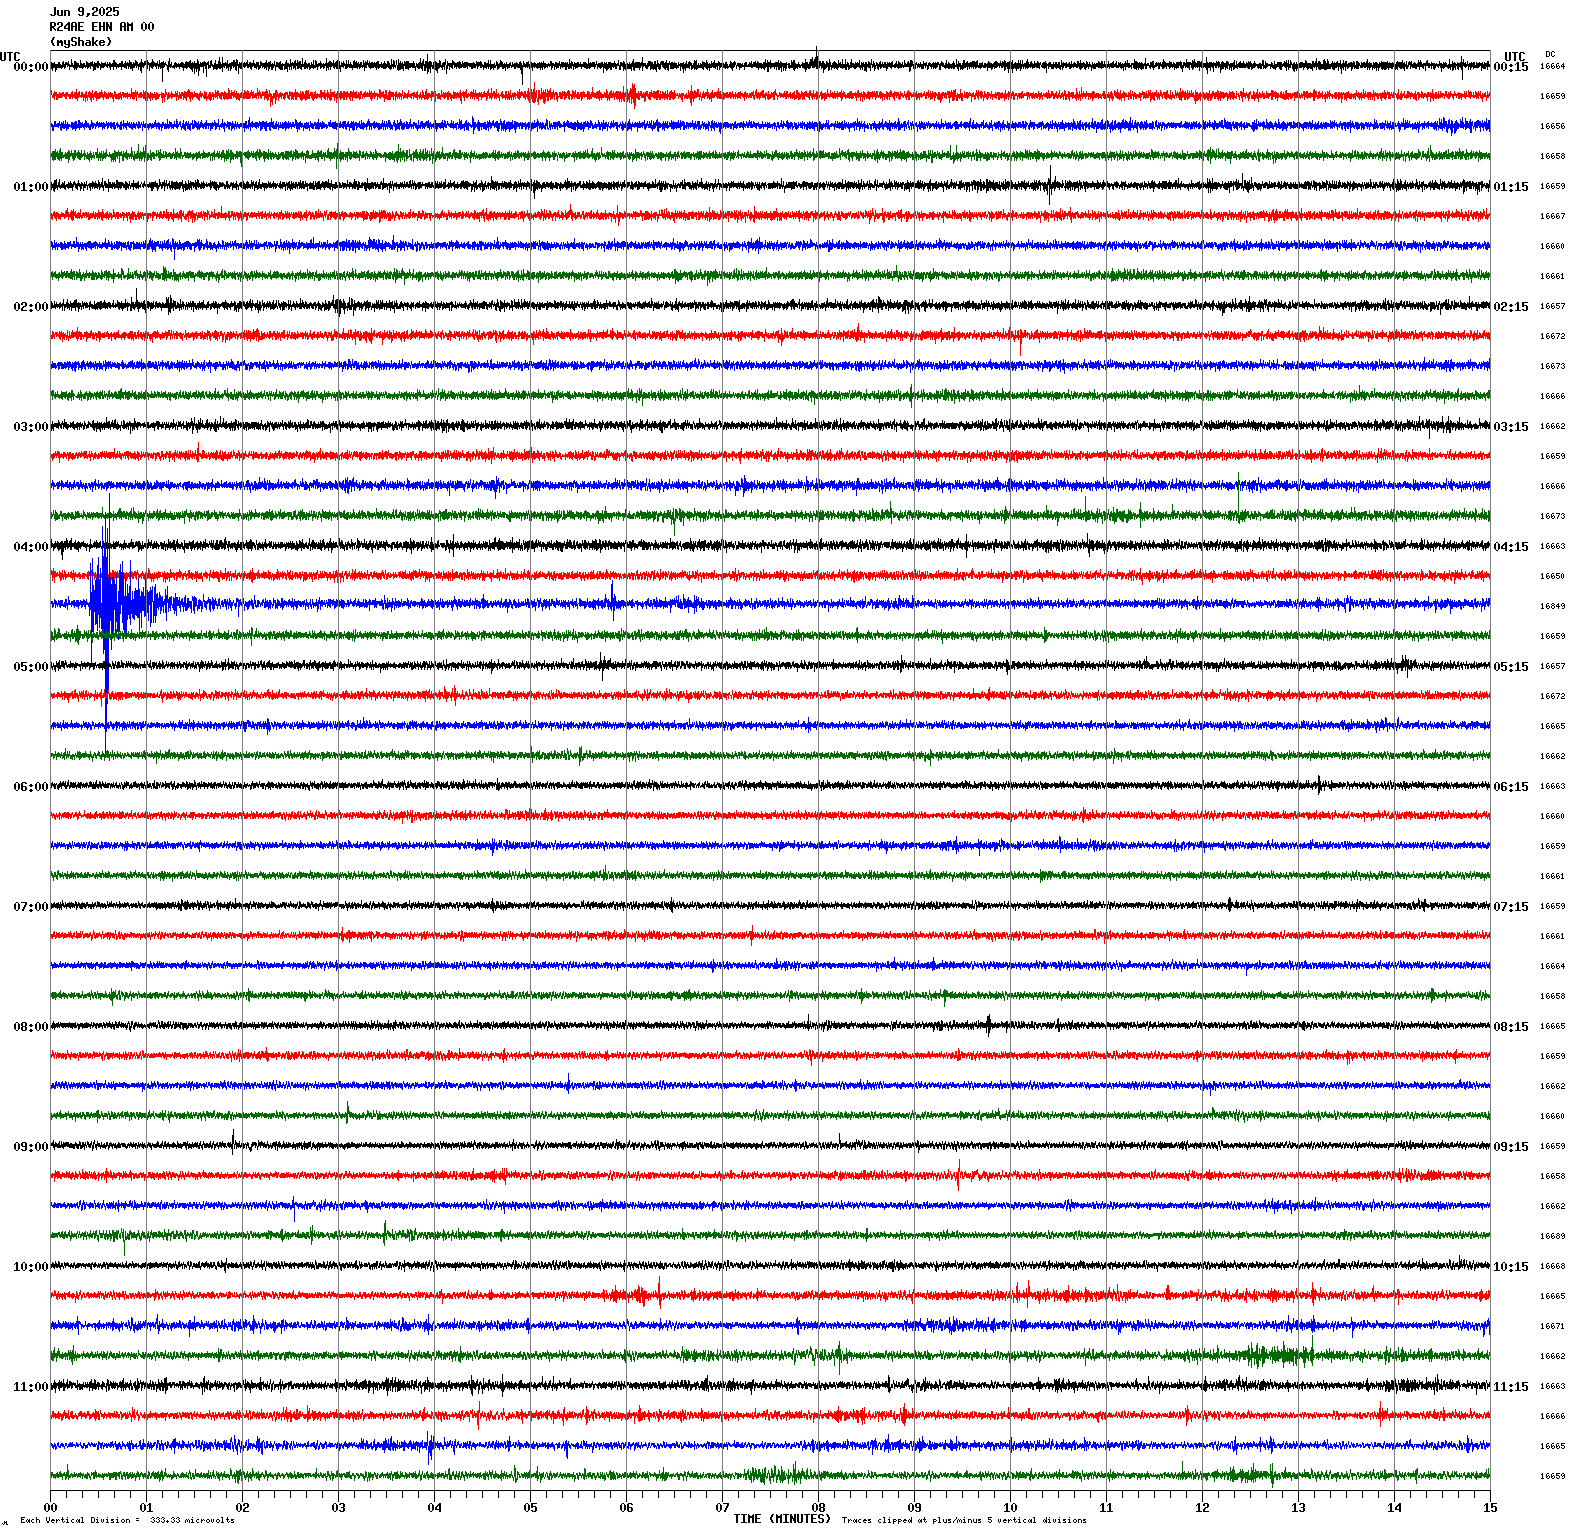Click the left-side time label "00:00"
The height and width of the screenshot is (1534, 1570).
click(x=31, y=67)
